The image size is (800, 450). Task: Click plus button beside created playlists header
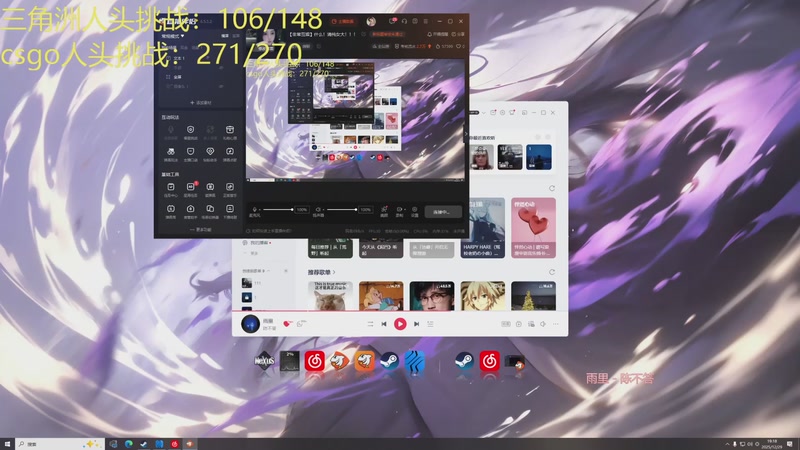286,270
